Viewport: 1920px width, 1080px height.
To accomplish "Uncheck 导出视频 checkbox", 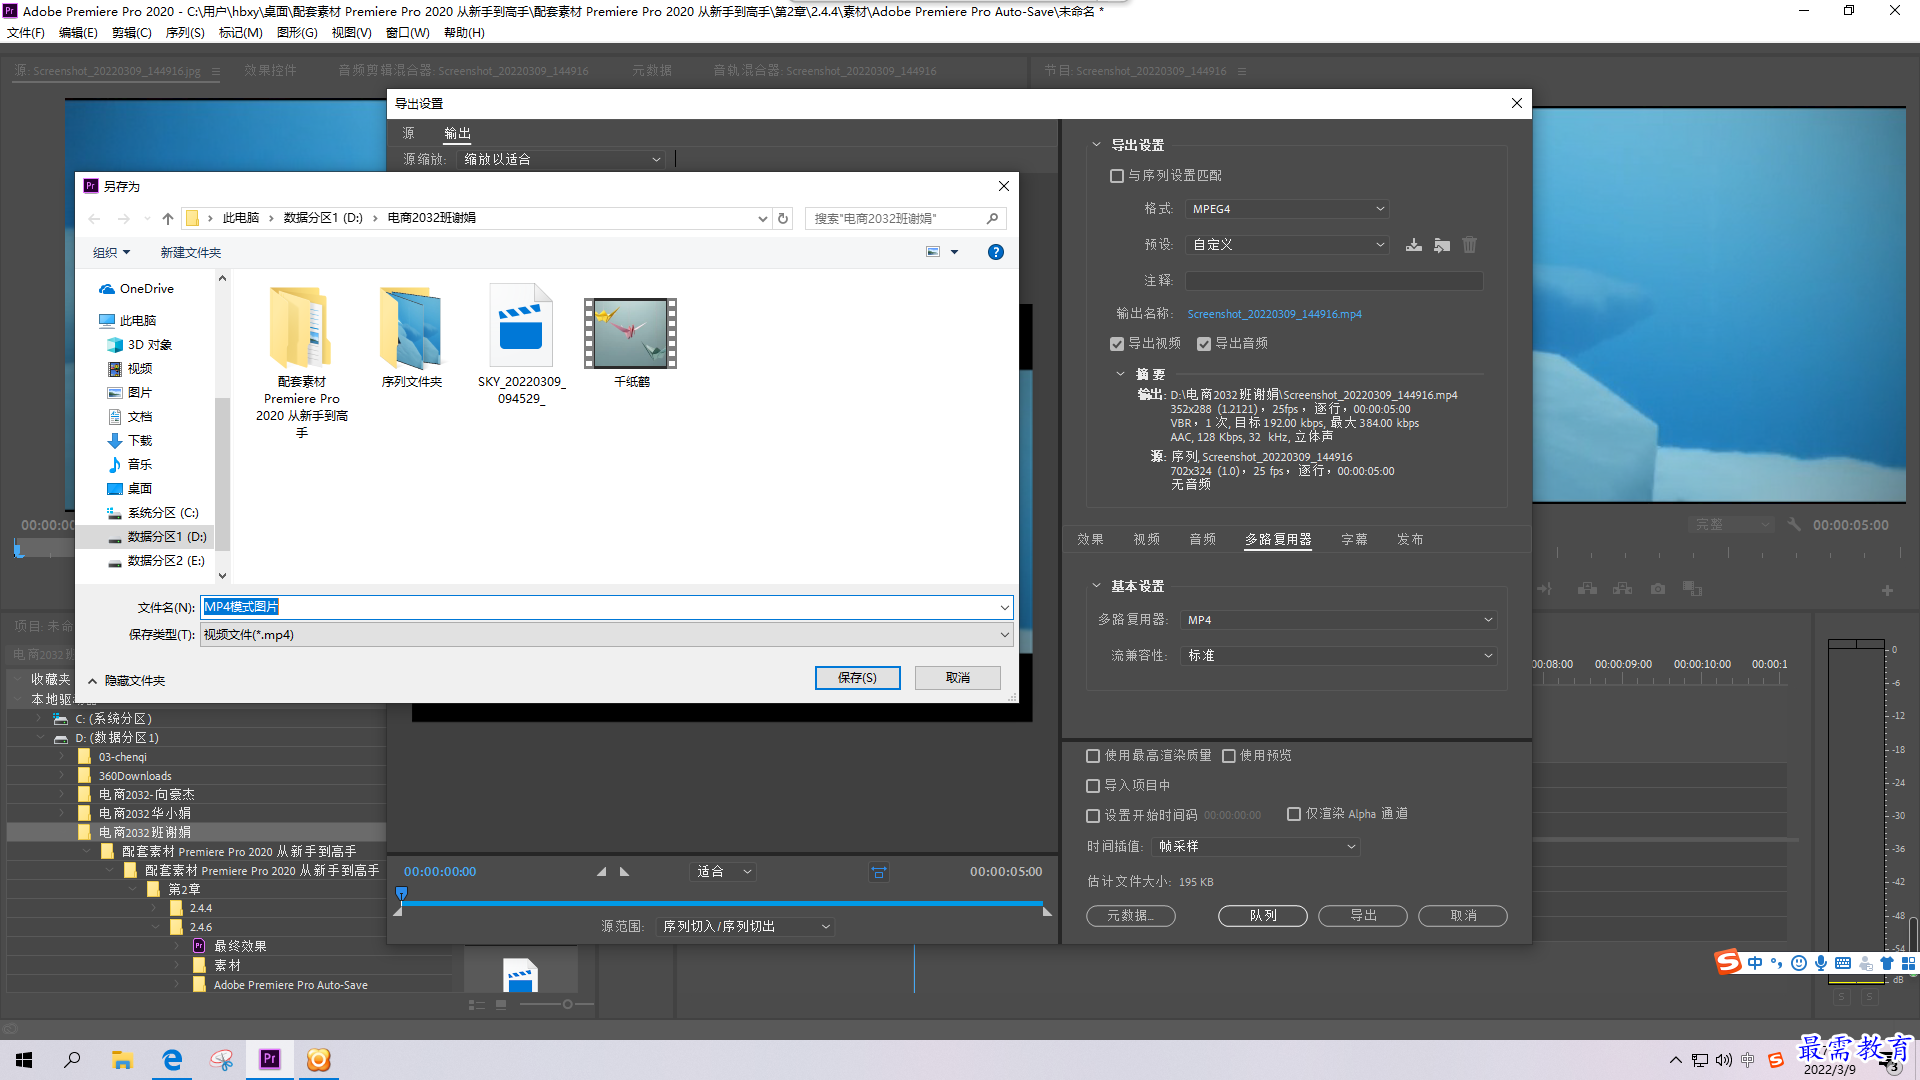I will pyautogui.click(x=1117, y=344).
